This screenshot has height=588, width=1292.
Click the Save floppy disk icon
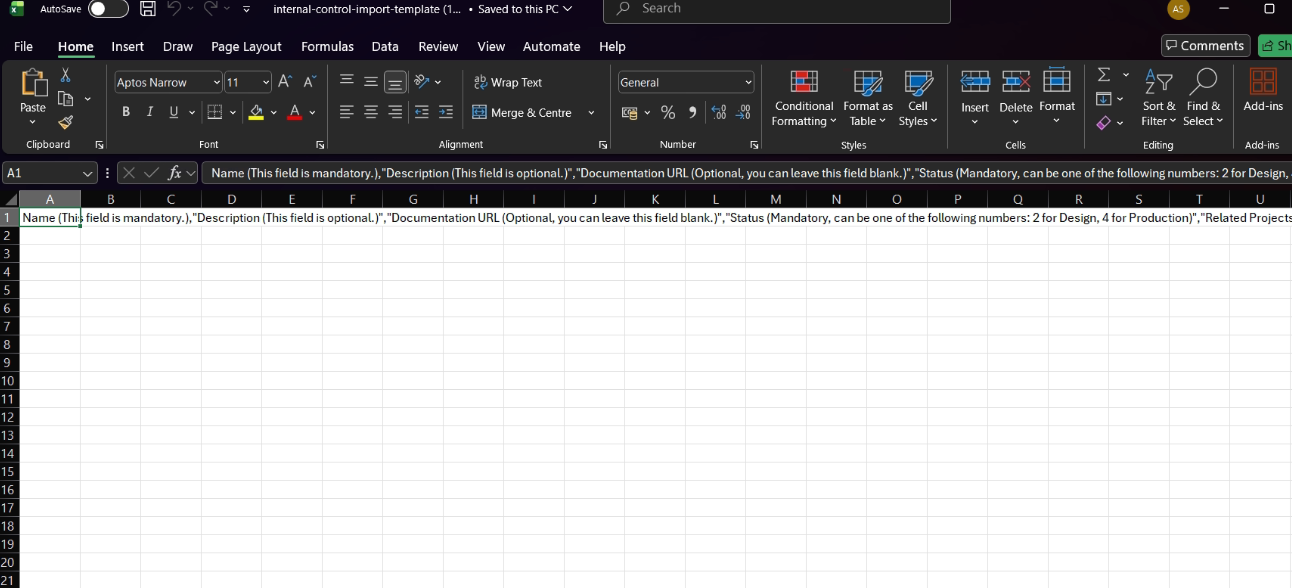pos(148,9)
